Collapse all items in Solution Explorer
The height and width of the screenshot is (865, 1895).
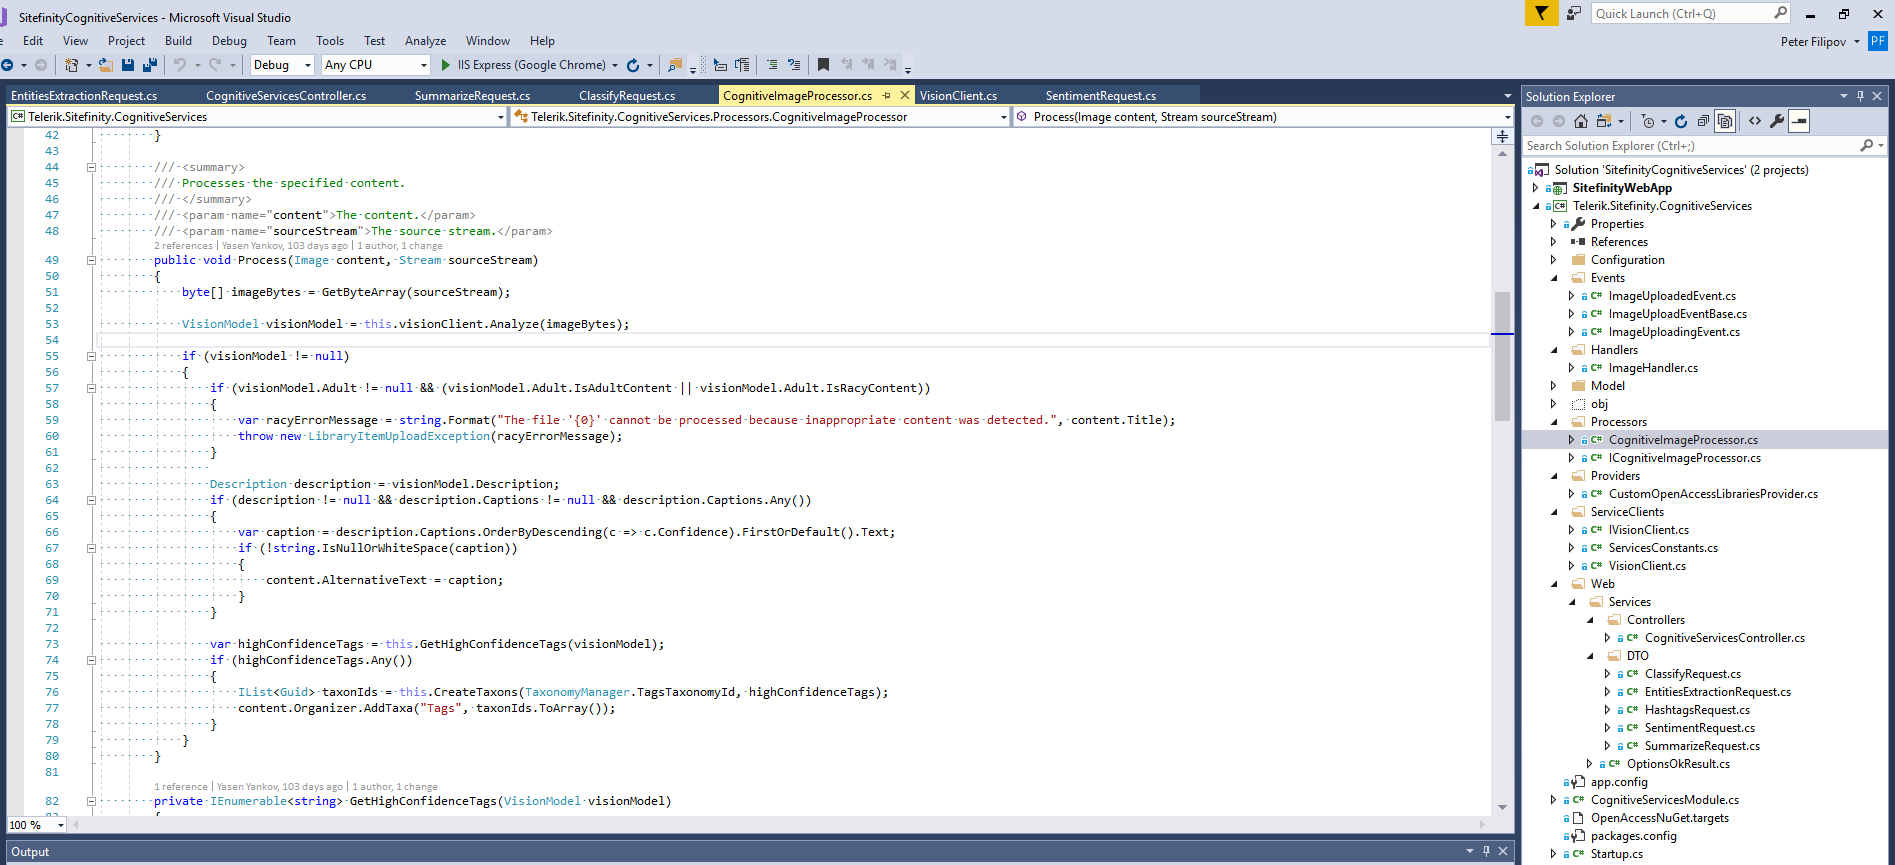click(x=1703, y=121)
